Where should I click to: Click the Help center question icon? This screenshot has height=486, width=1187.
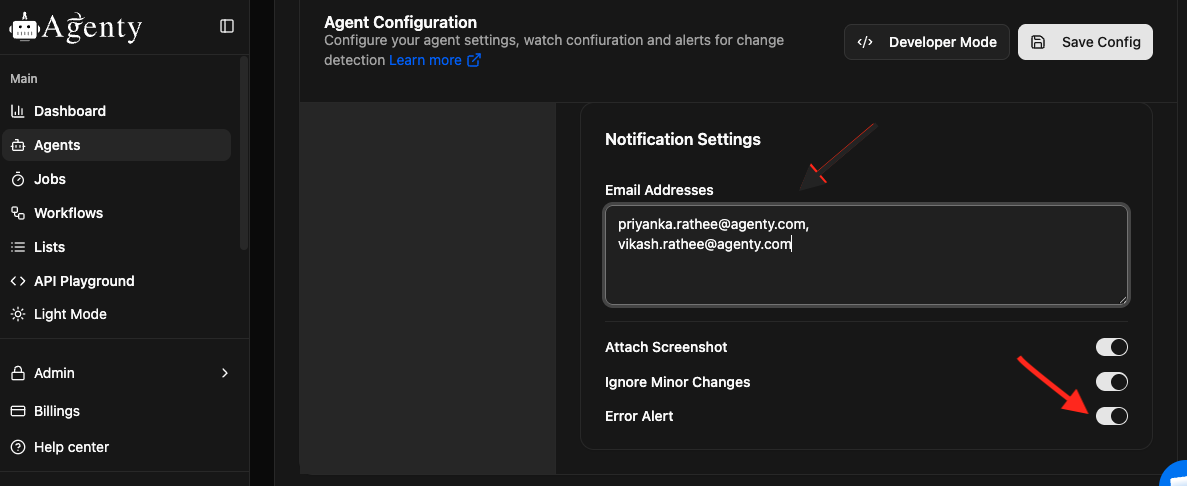[17, 447]
